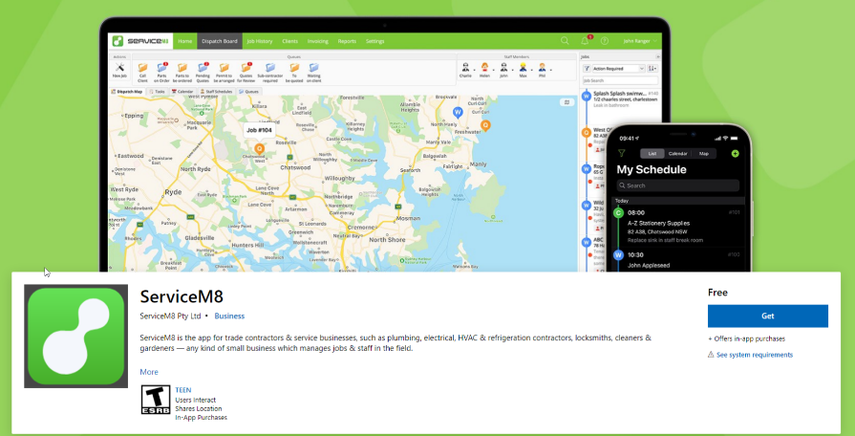Select staff member John avatar
This screenshot has width=855, height=436.
click(504, 69)
